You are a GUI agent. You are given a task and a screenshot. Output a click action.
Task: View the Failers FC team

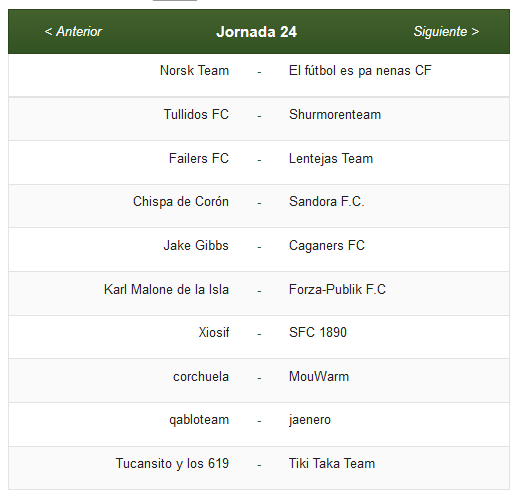coord(199,158)
